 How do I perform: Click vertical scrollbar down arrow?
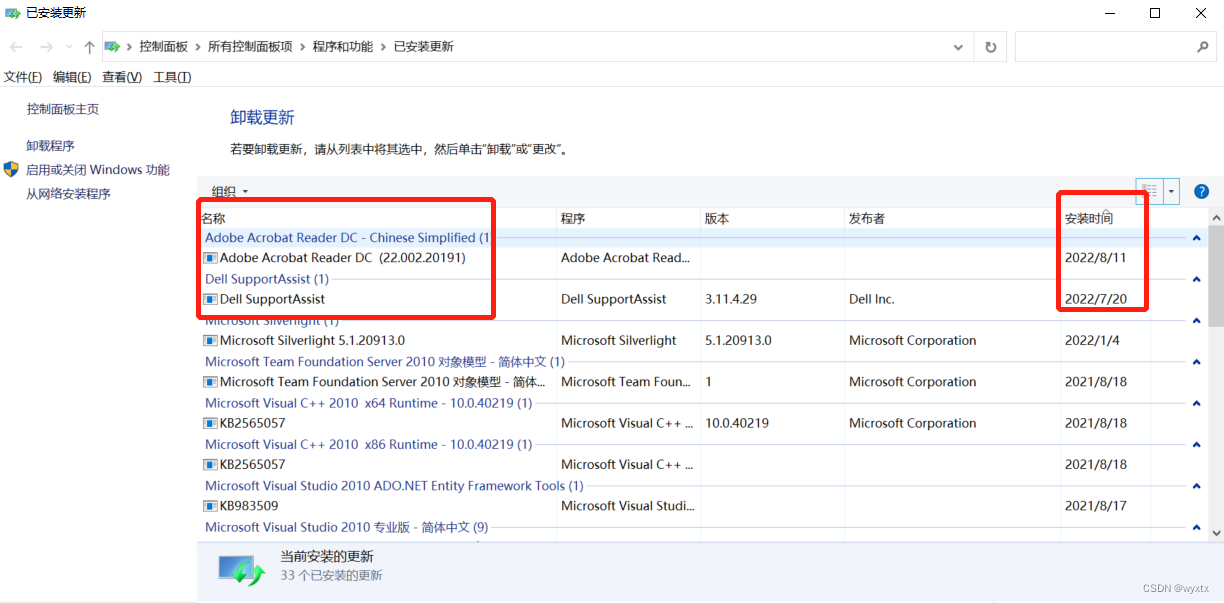tap(1216, 533)
